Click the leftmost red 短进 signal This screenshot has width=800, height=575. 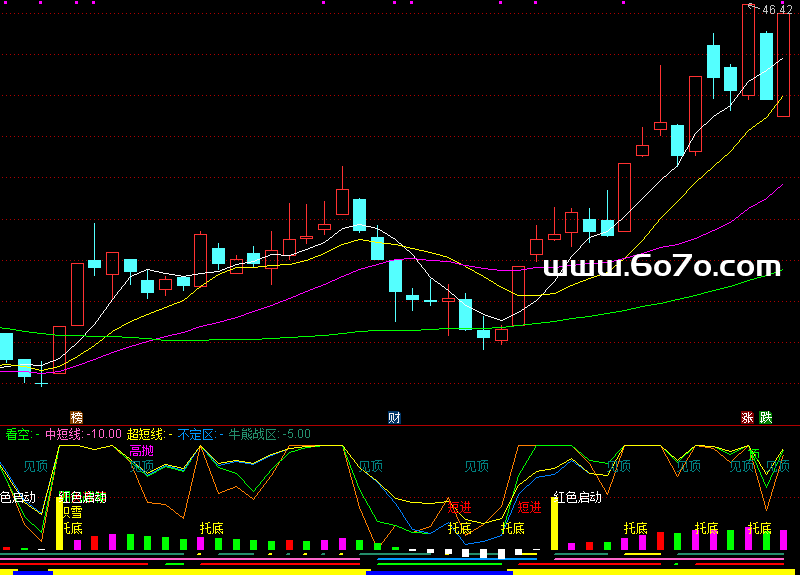click(459, 507)
